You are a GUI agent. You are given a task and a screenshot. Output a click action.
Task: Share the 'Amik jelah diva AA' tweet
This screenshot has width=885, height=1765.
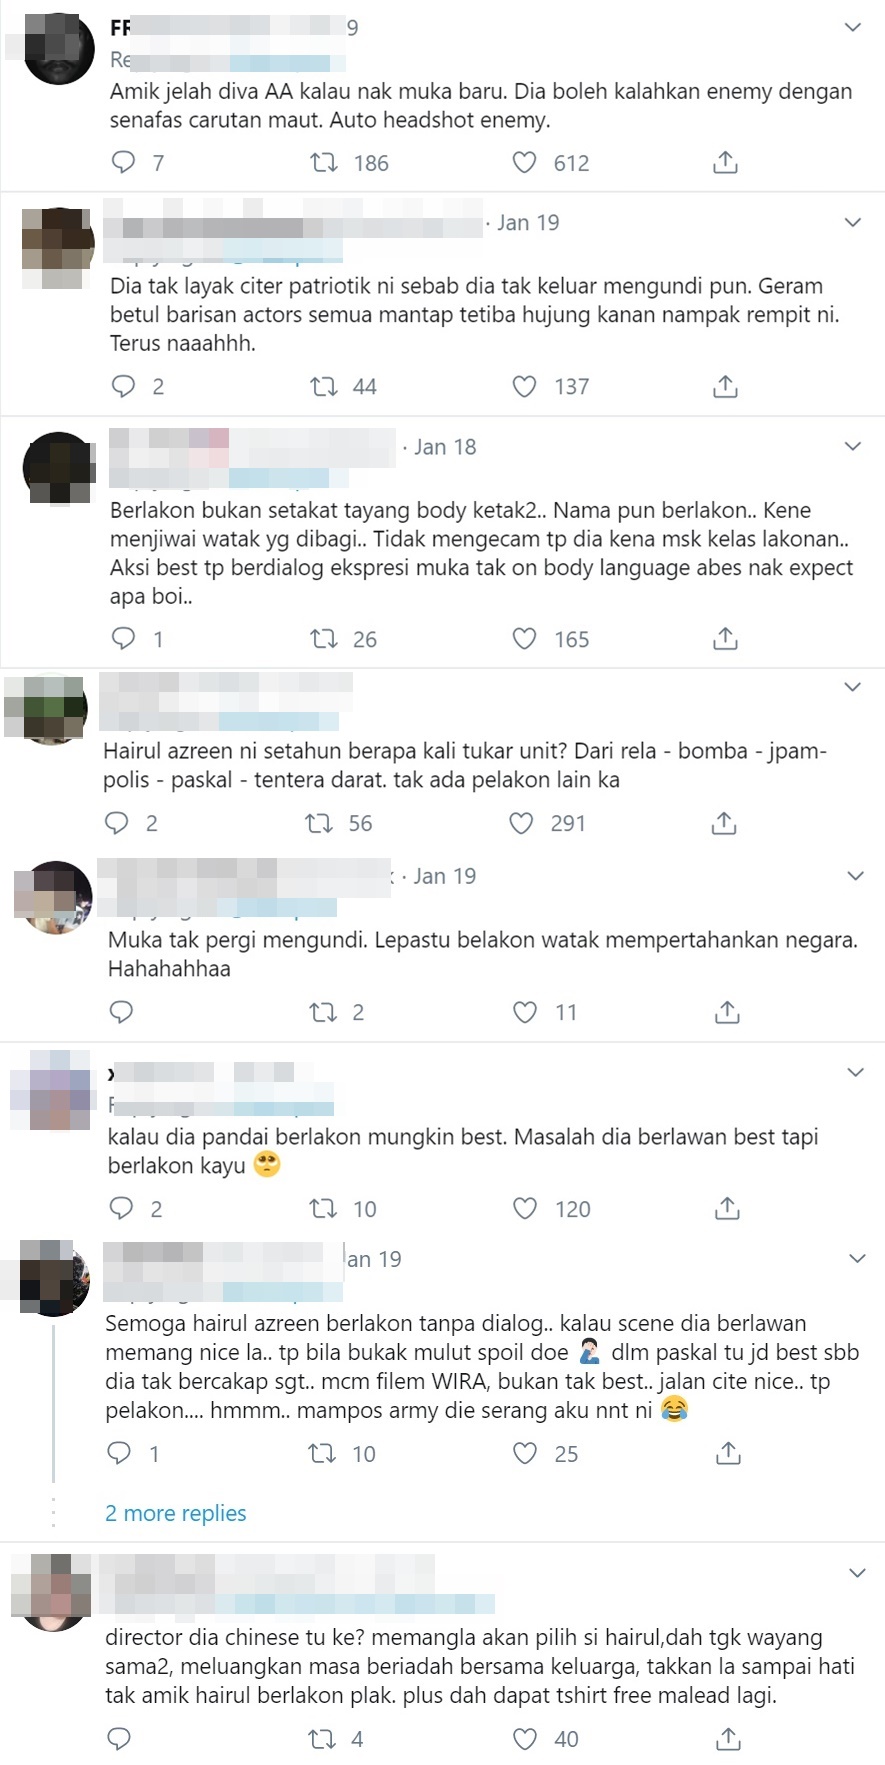(725, 162)
